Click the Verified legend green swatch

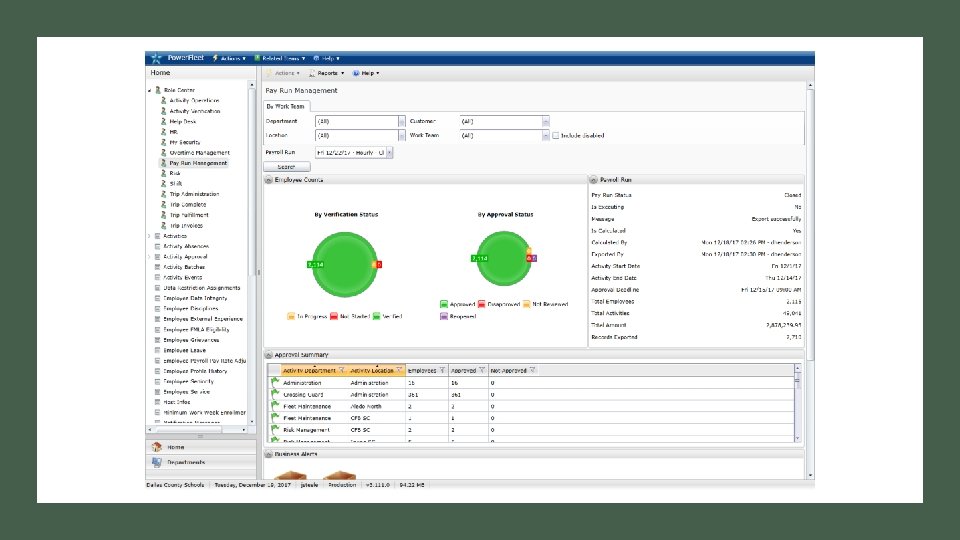(x=377, y=317)
